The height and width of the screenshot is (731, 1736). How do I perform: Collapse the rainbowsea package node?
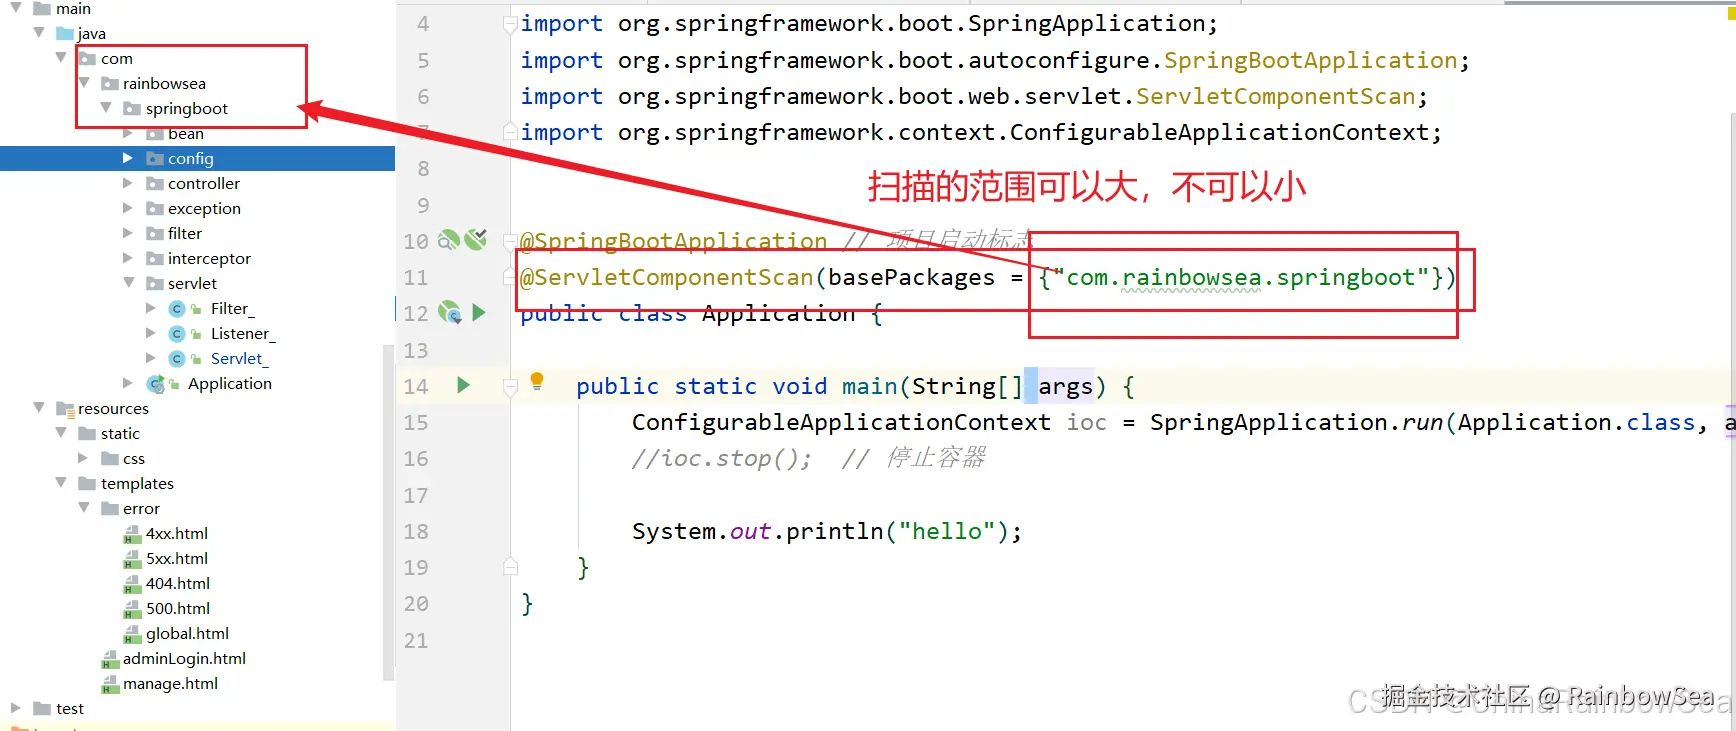(x=84, y=83)
